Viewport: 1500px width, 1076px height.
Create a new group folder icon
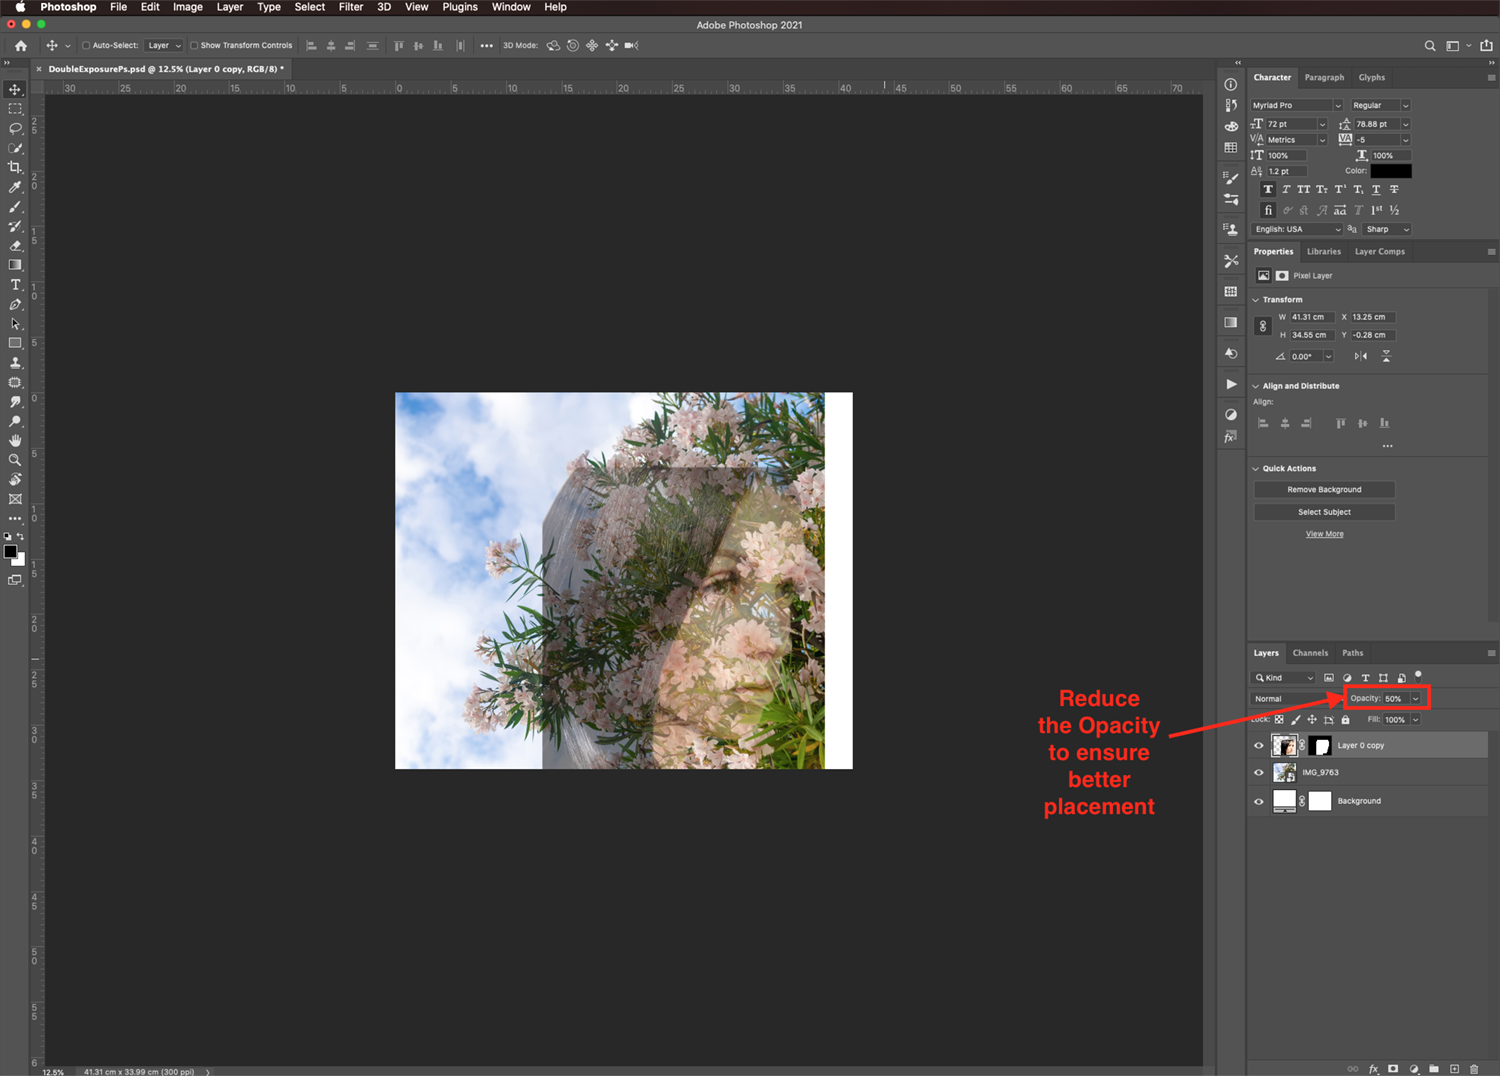click(x=1434, y=1069)
